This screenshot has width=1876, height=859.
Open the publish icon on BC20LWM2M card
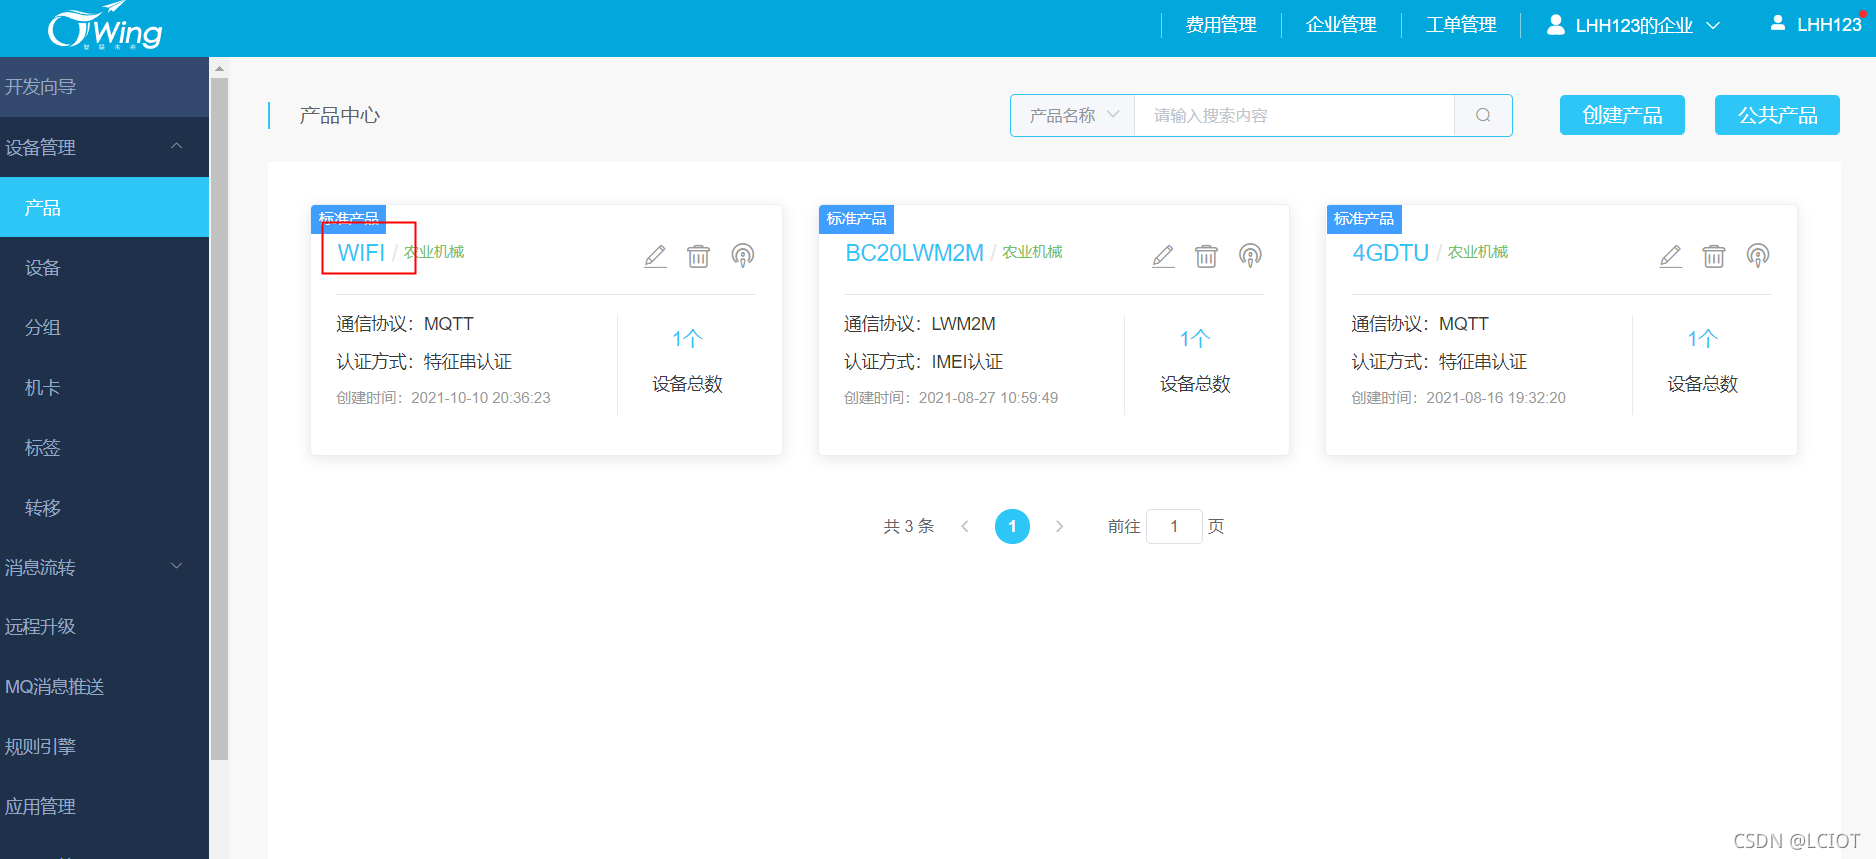point(1250,256)
